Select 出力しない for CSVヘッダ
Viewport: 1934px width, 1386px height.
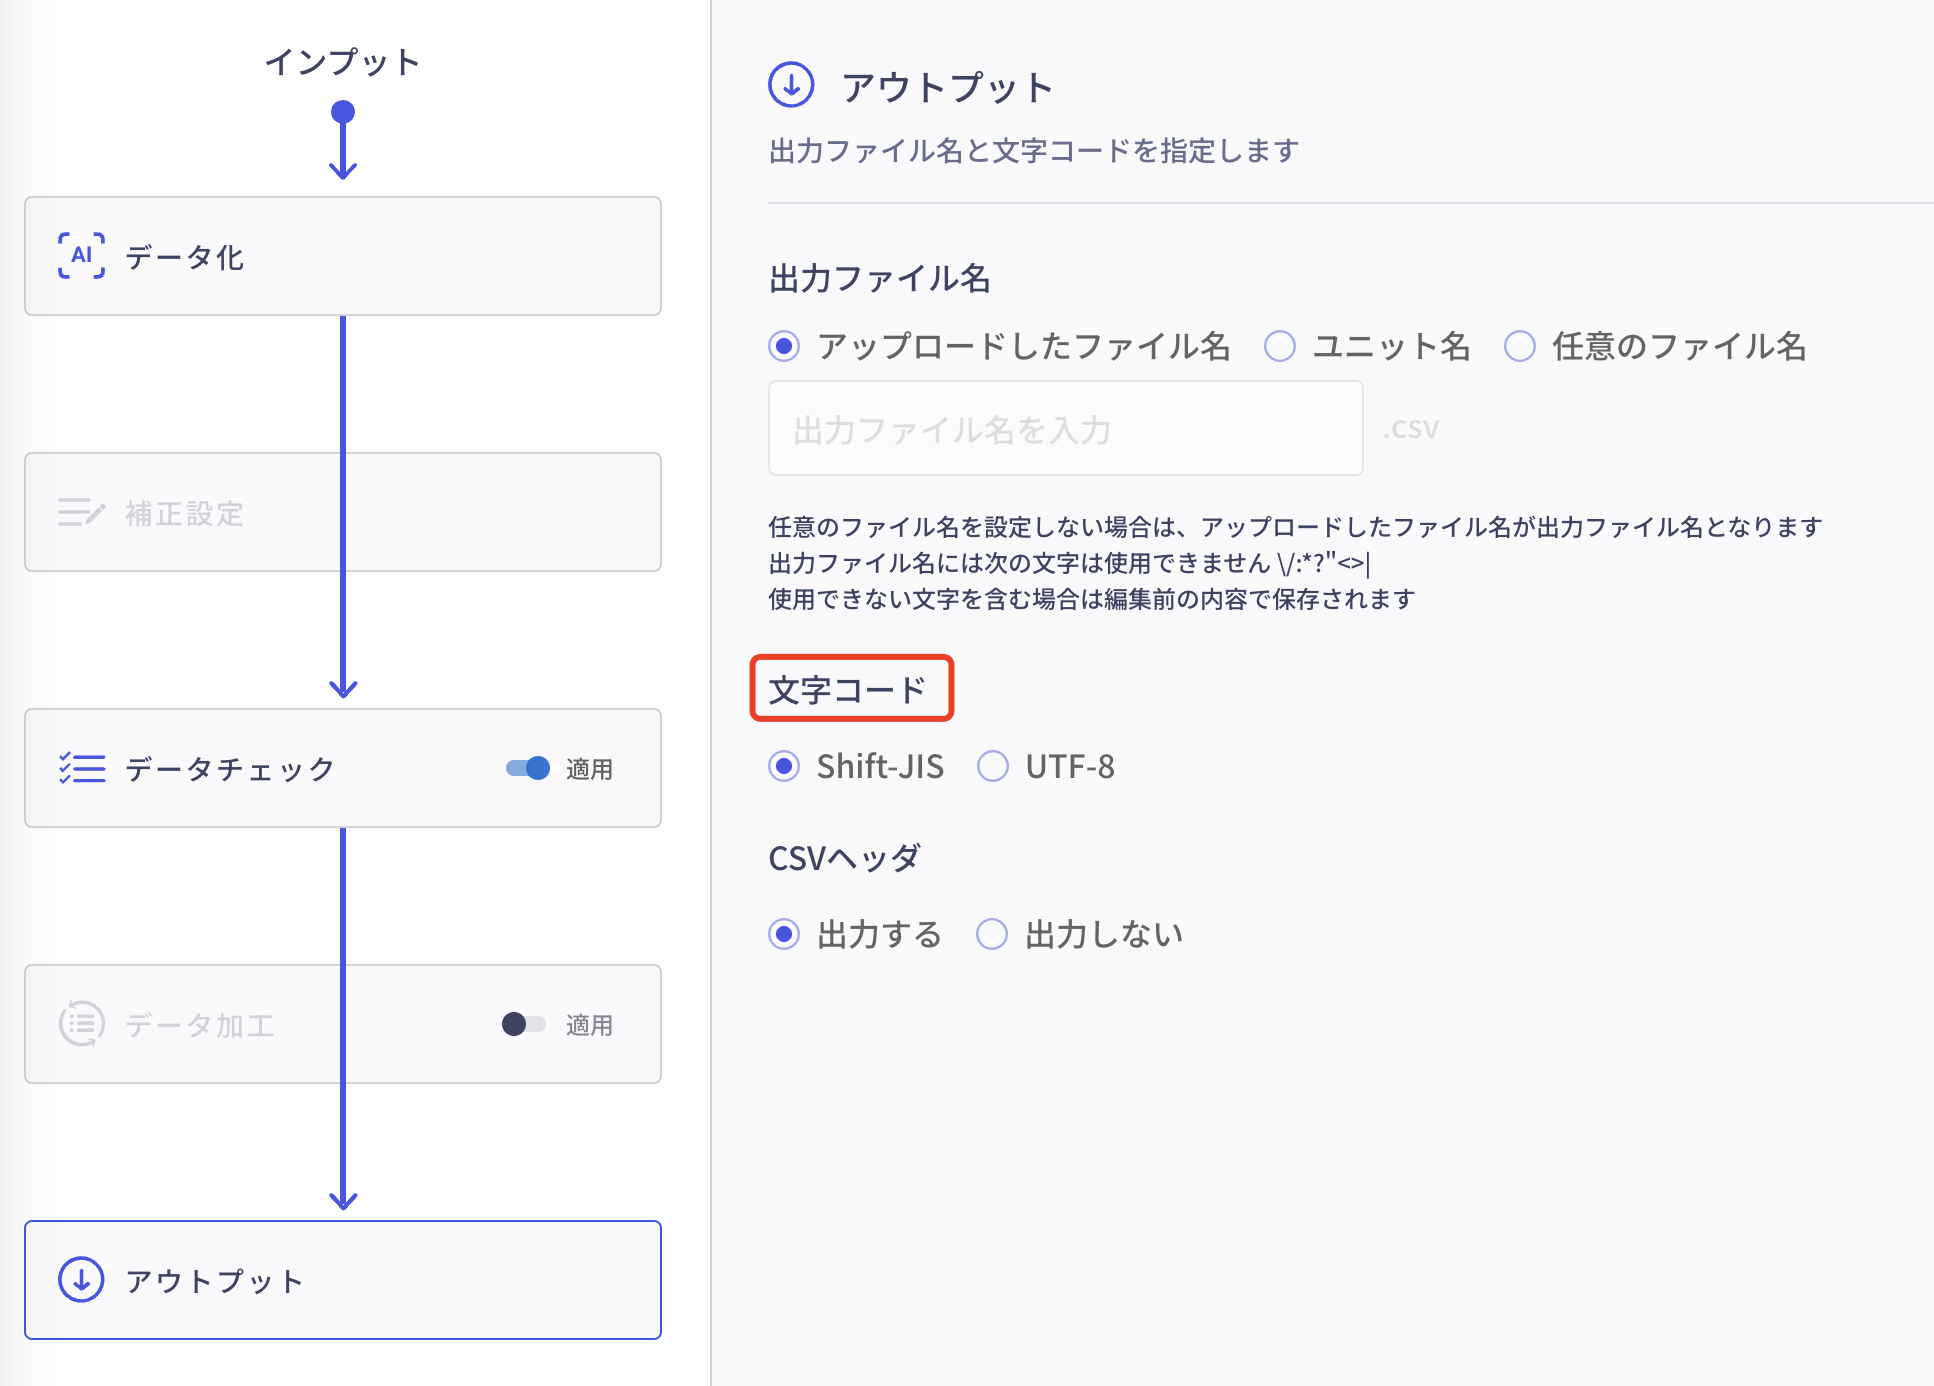click(x=991, y=933)
